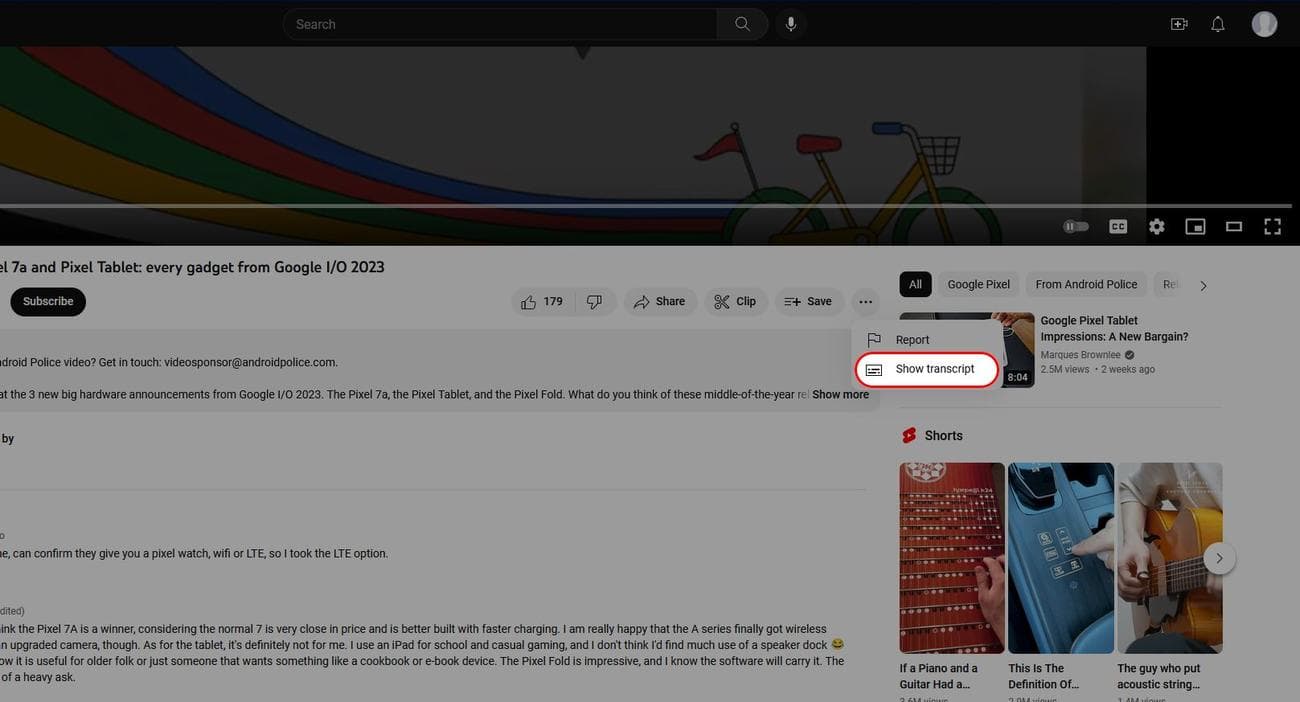Toggle the autoplay switch
This screenshot has width=1300, height=702.
(x=1076, y=227)
